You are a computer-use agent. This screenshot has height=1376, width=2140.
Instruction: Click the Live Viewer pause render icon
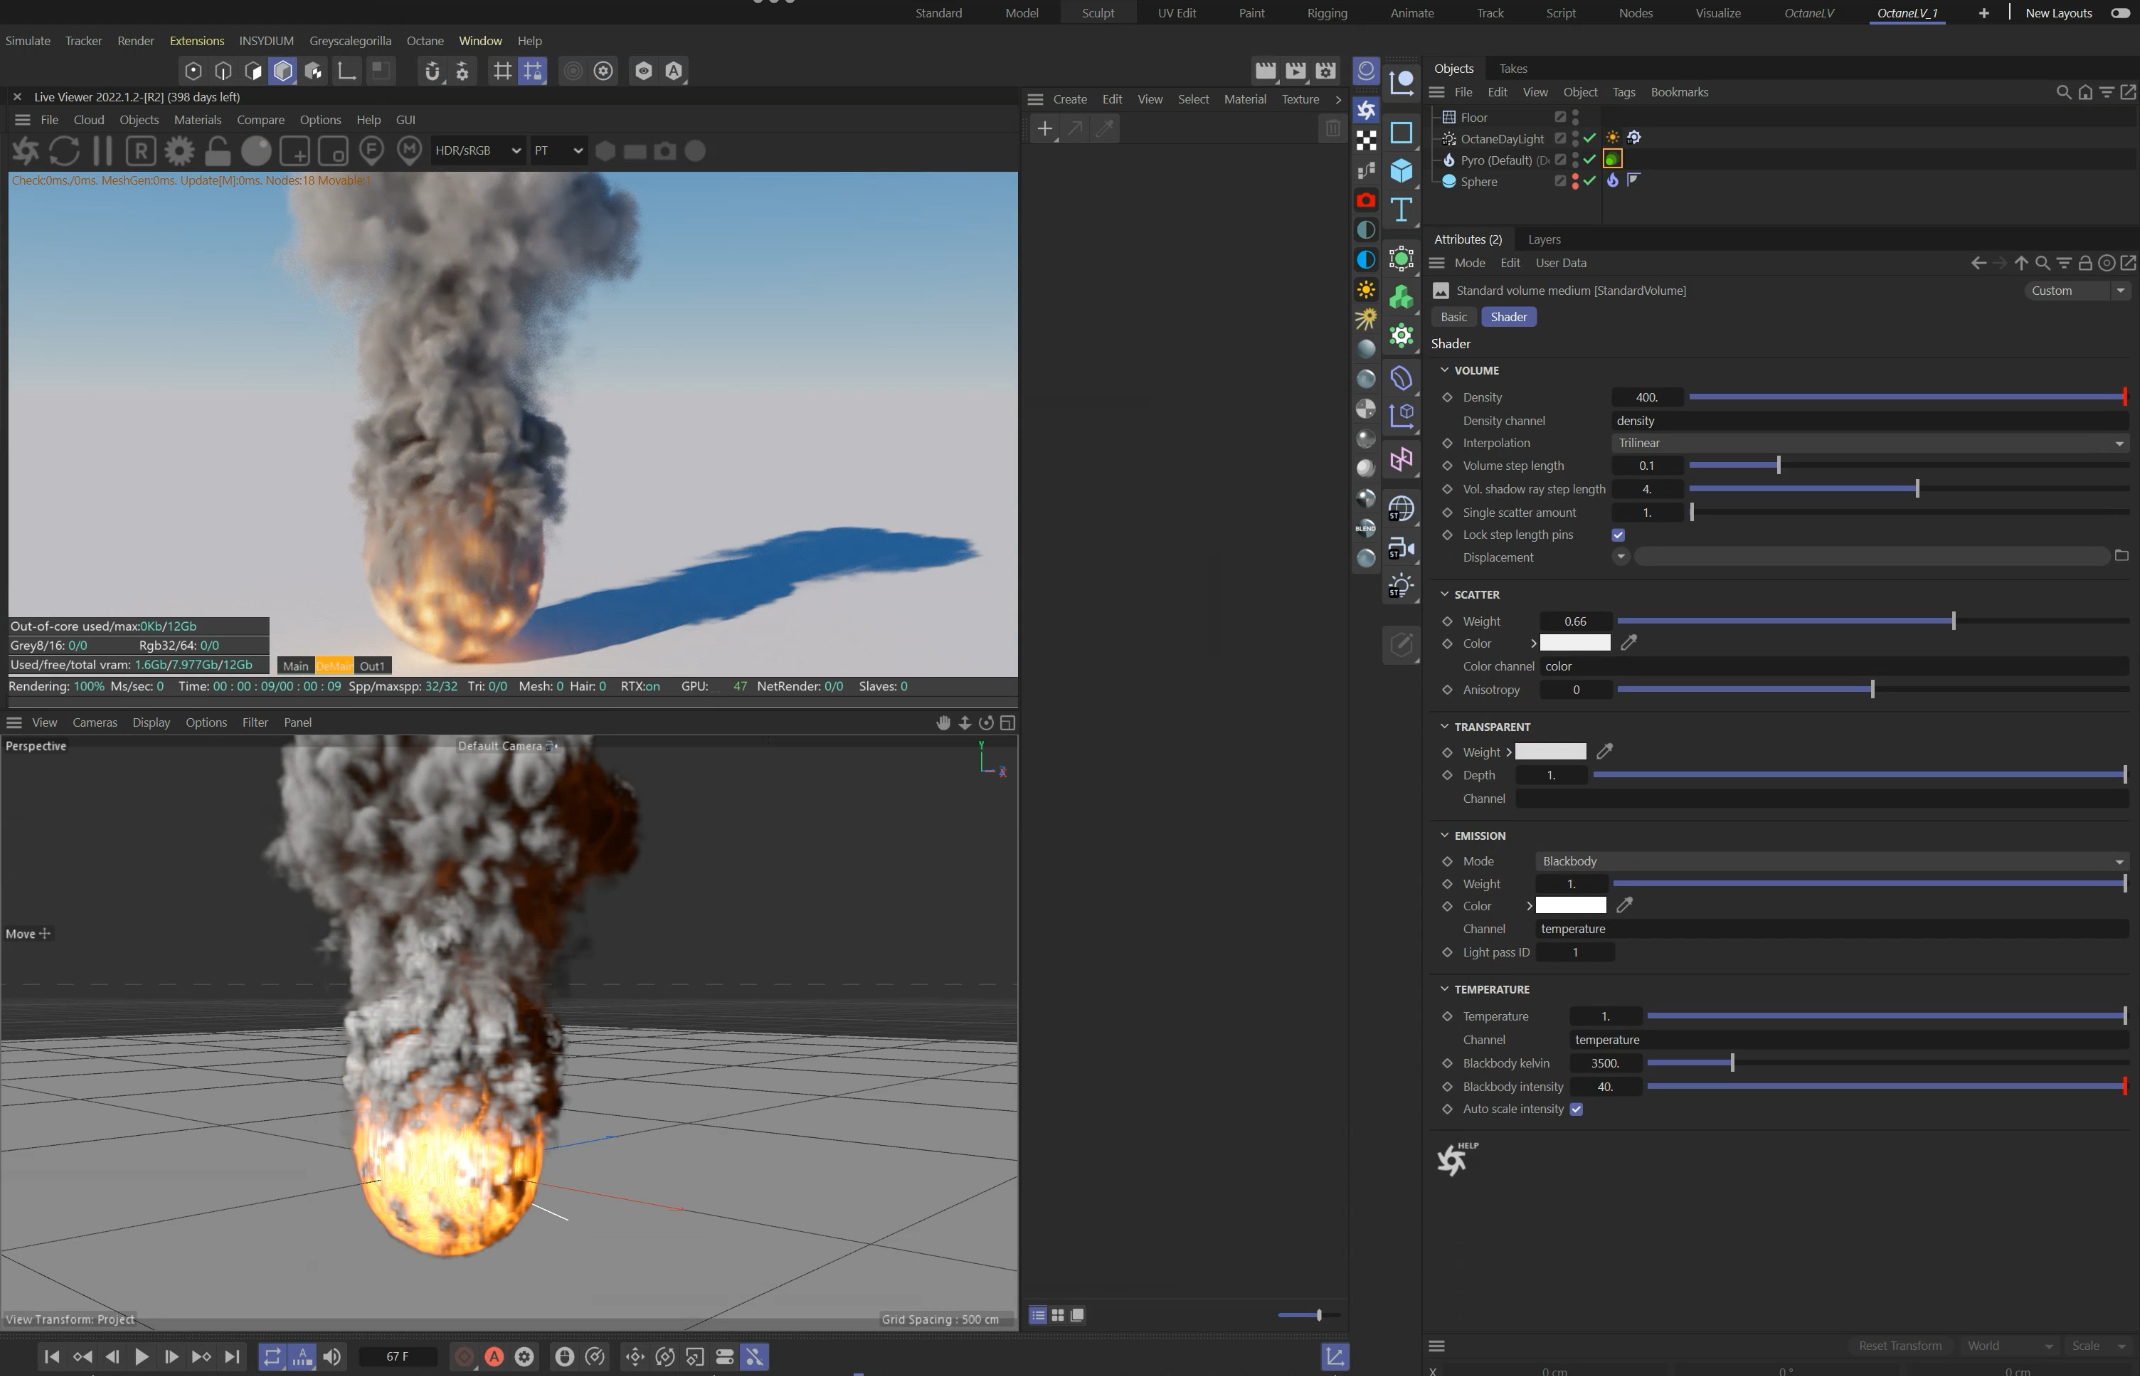click(102, 151)
